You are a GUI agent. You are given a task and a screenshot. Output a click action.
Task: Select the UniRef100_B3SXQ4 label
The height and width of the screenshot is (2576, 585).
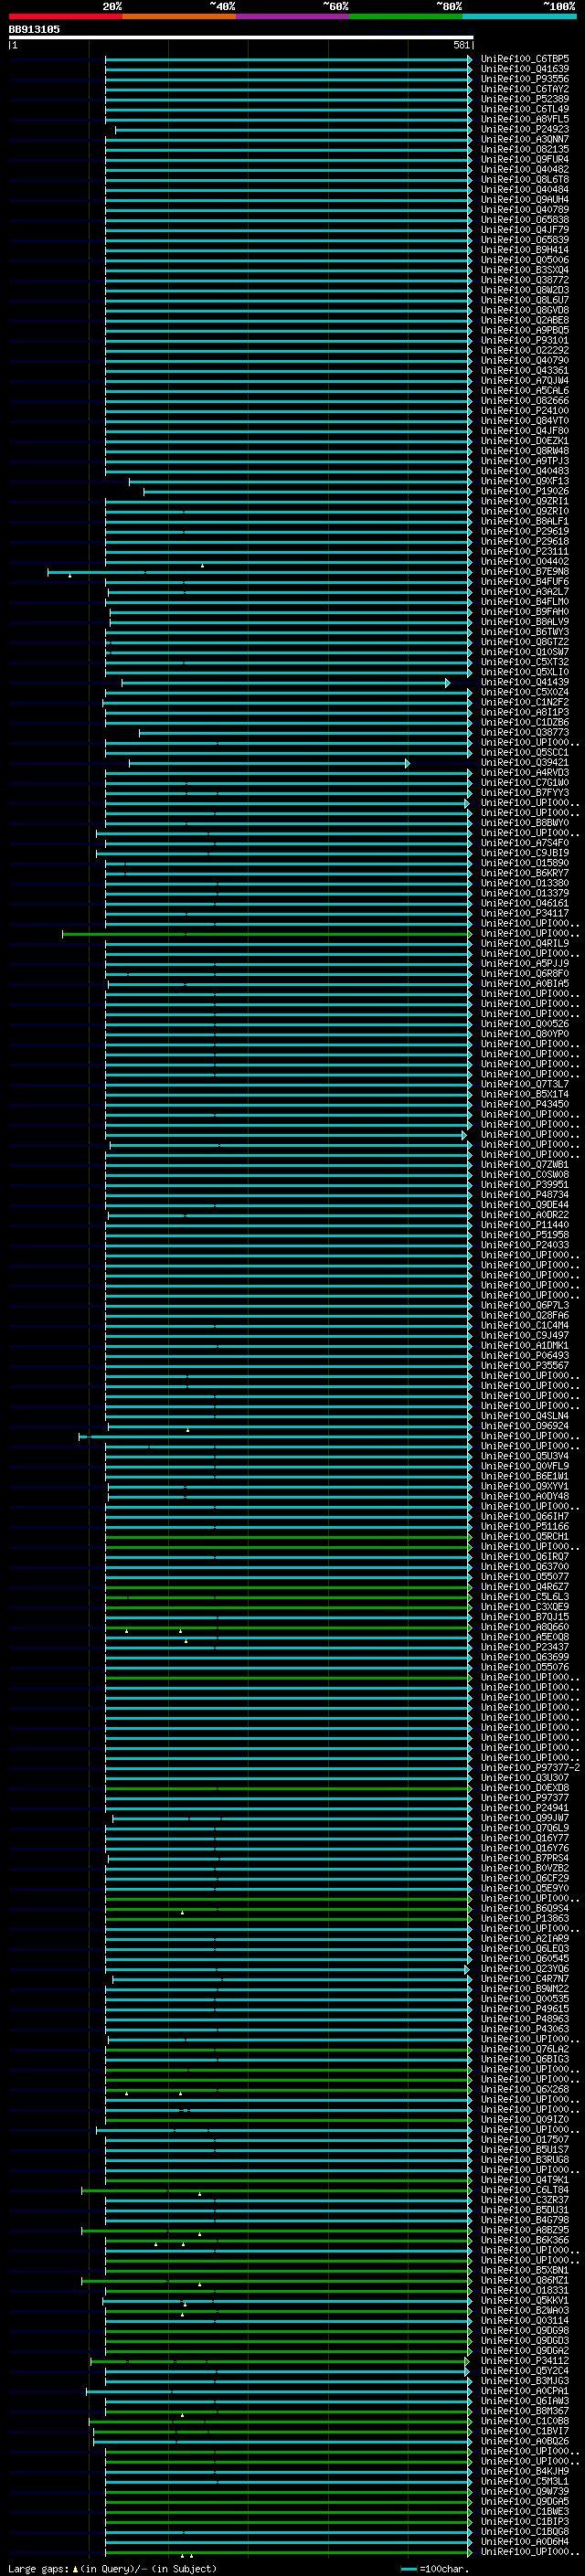[x=524, y=270]
